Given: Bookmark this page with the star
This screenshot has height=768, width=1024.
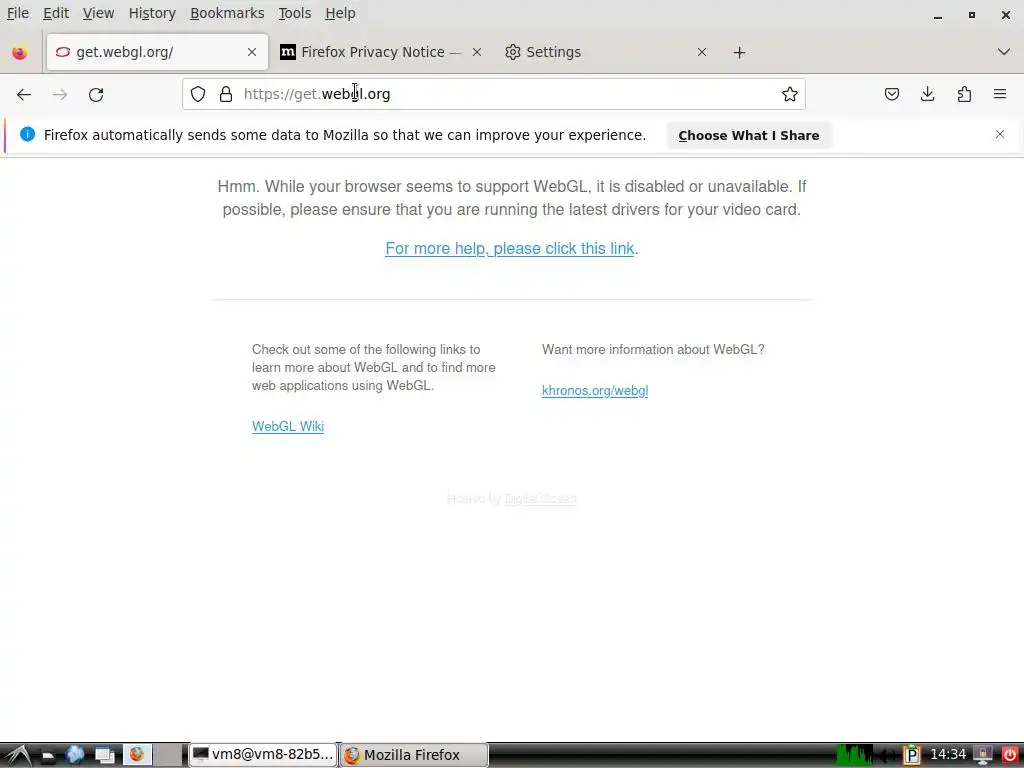Looking at the screenshot, I should (790, 94).
